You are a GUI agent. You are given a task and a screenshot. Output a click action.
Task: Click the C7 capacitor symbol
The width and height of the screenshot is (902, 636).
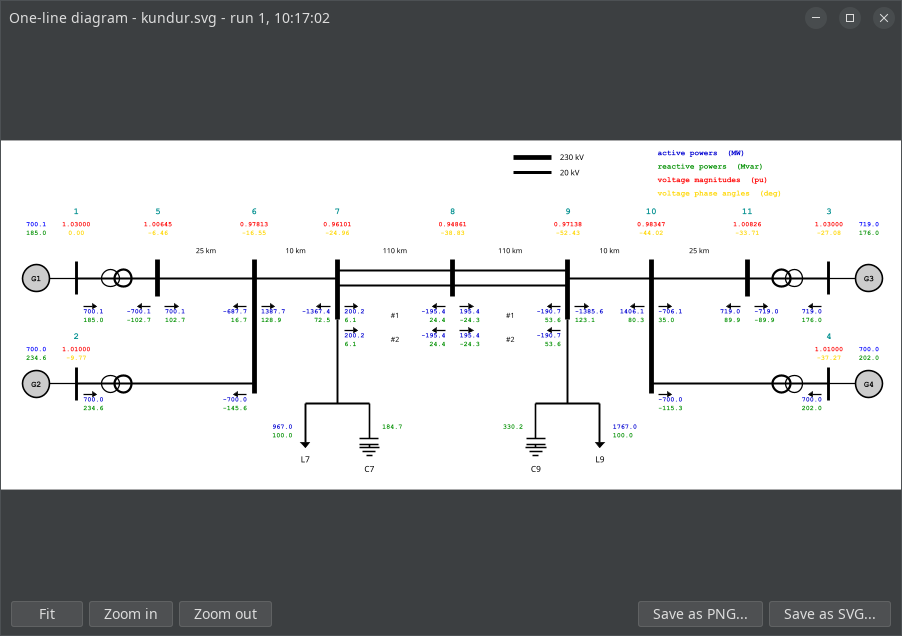click(x=369, y=447)
